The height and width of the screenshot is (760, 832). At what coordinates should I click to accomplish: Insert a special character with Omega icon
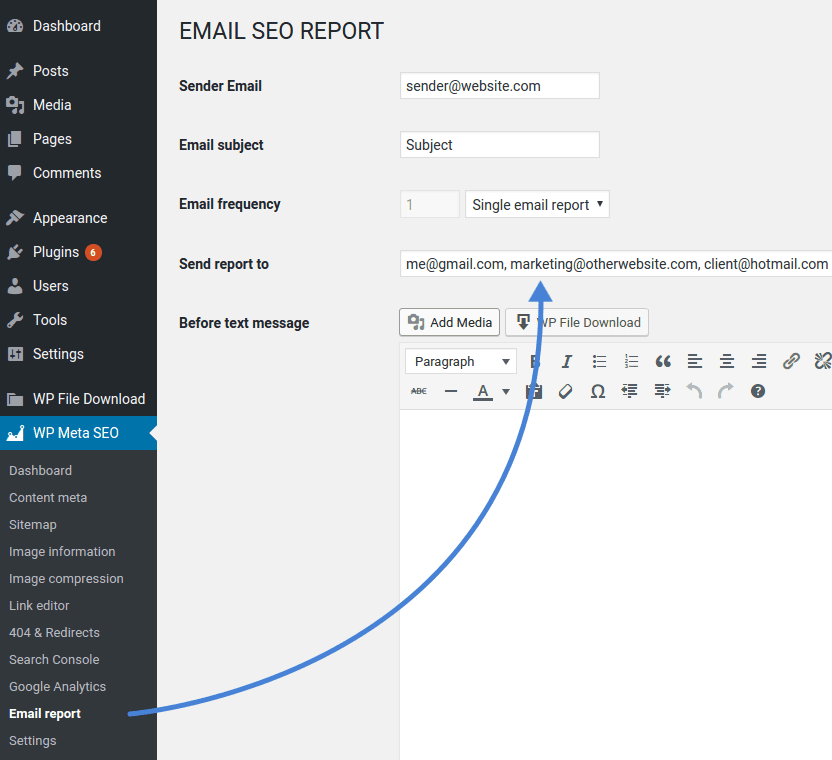[x=598, y=391]
